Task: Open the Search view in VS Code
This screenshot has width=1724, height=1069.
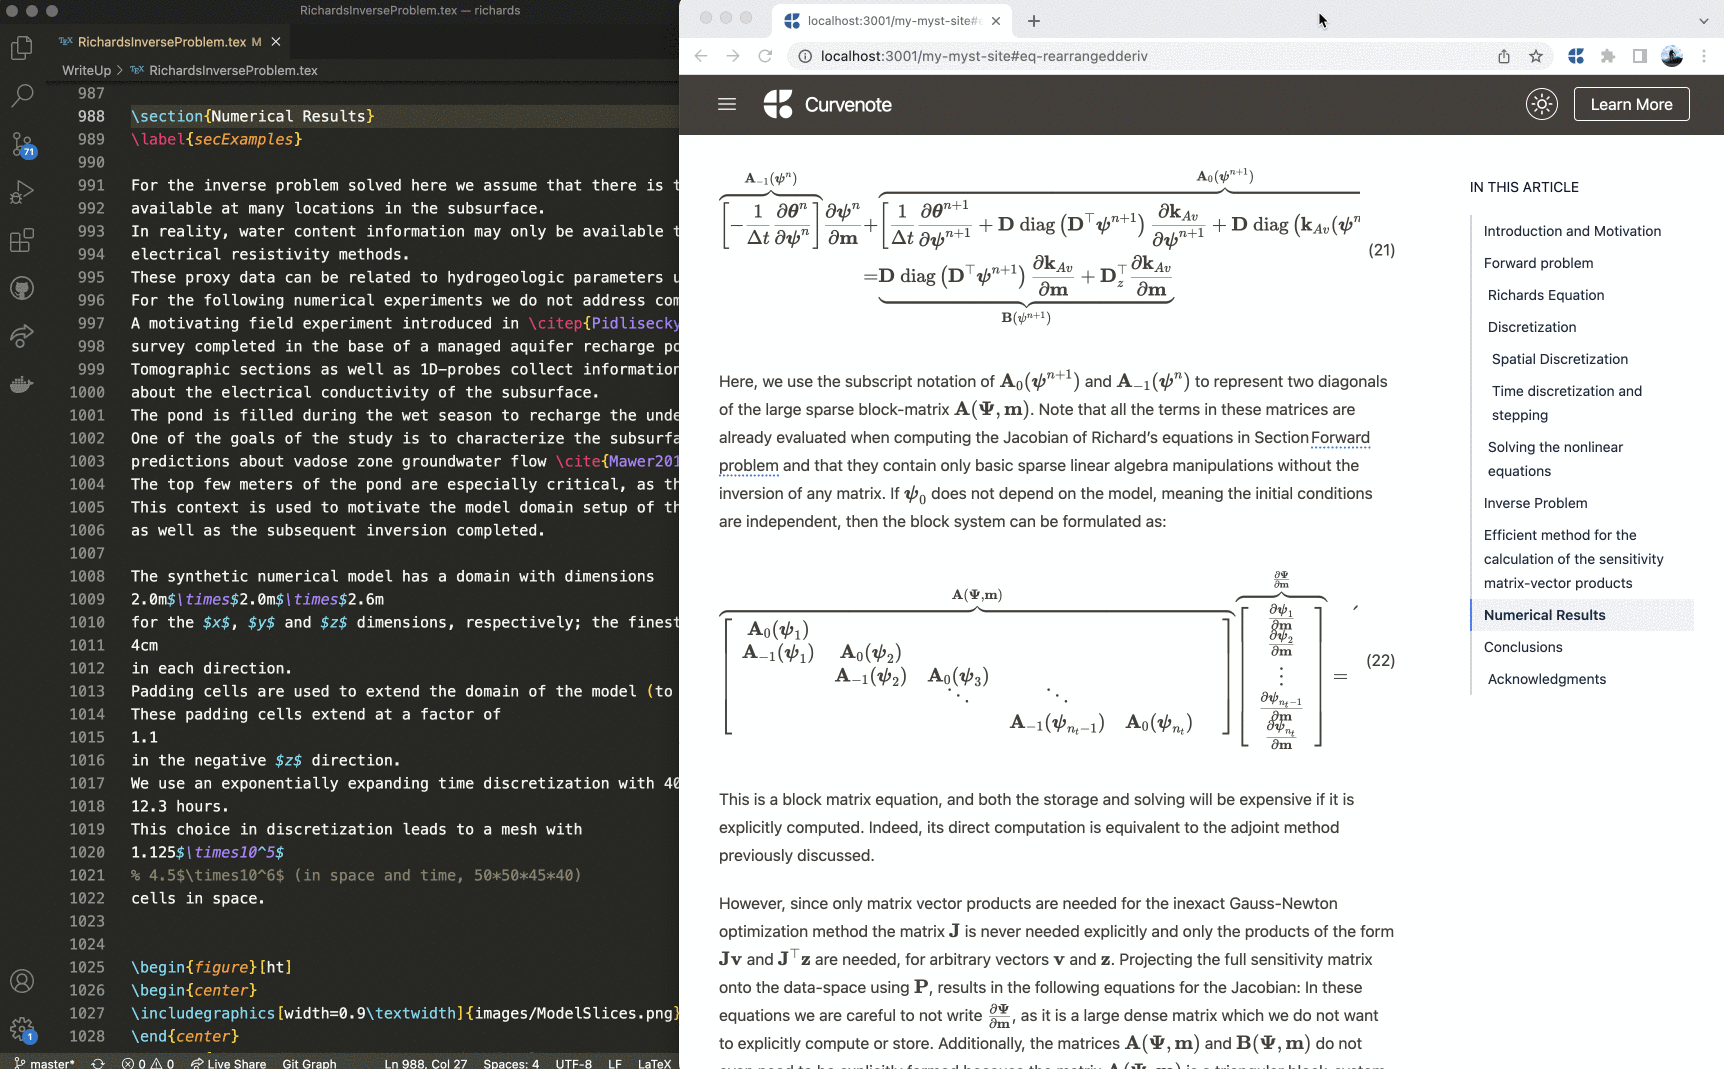Action: pos(22,95)
